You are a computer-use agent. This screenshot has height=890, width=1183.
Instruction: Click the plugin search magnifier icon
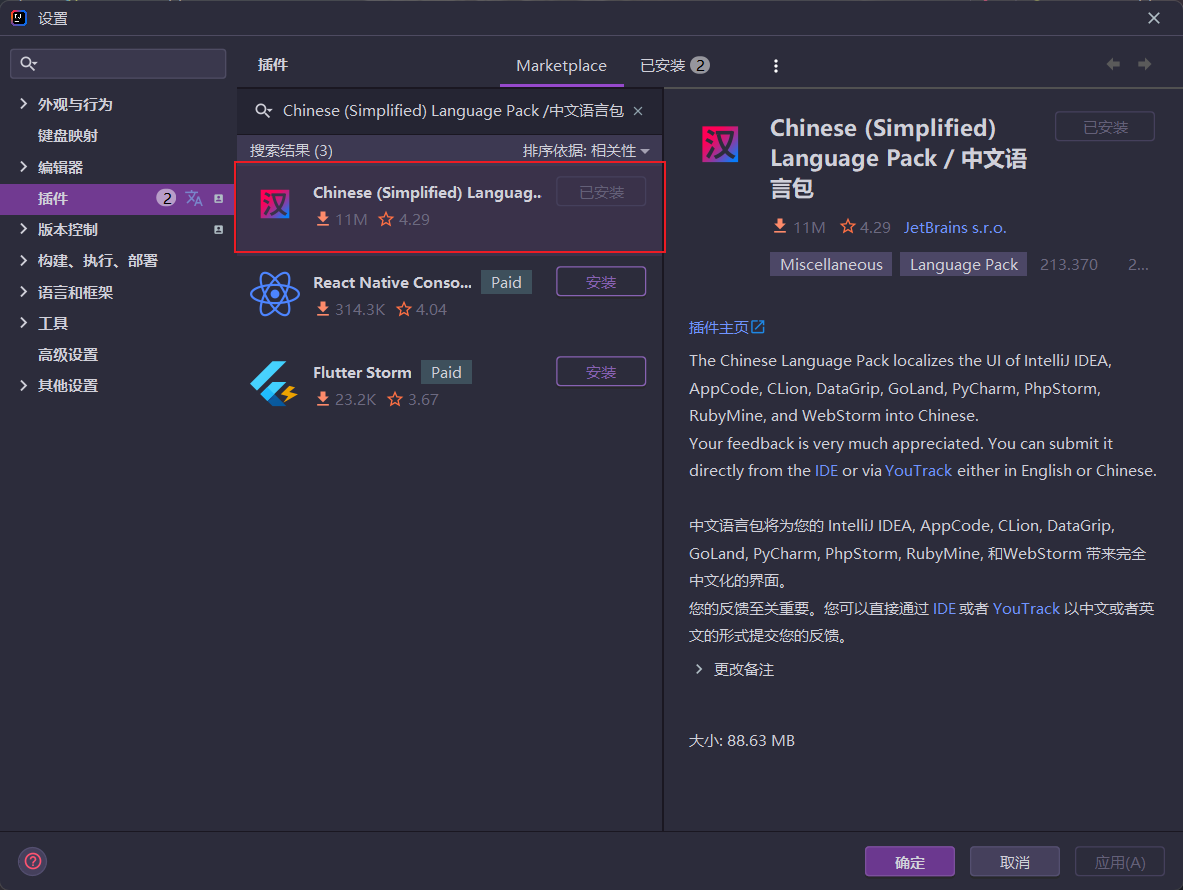pyautogui.click(x=263, y=111)
